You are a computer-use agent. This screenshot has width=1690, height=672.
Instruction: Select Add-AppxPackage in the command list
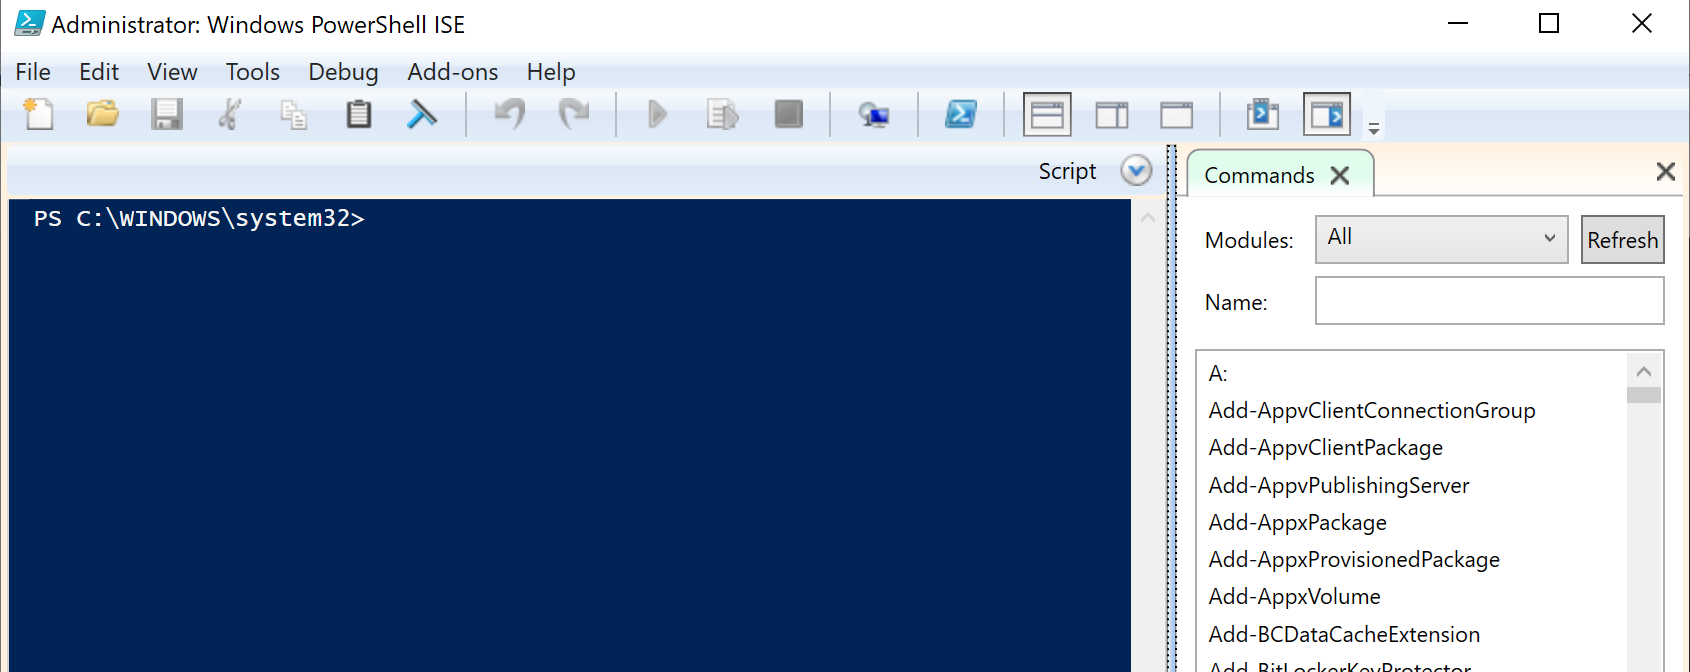click(x=1297, y=522)
